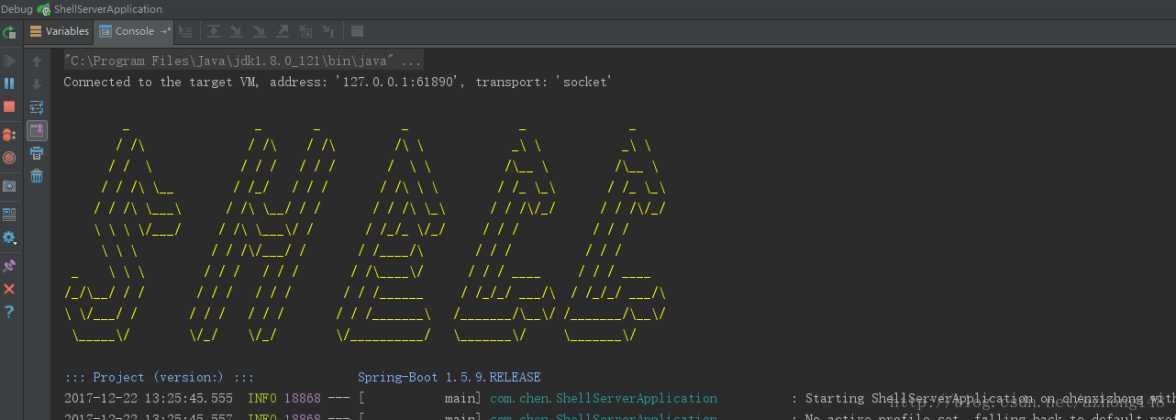Viewport: 1176px width, 420px height.
Task: Clear All console output with trash icon
Action: point(37,176)
